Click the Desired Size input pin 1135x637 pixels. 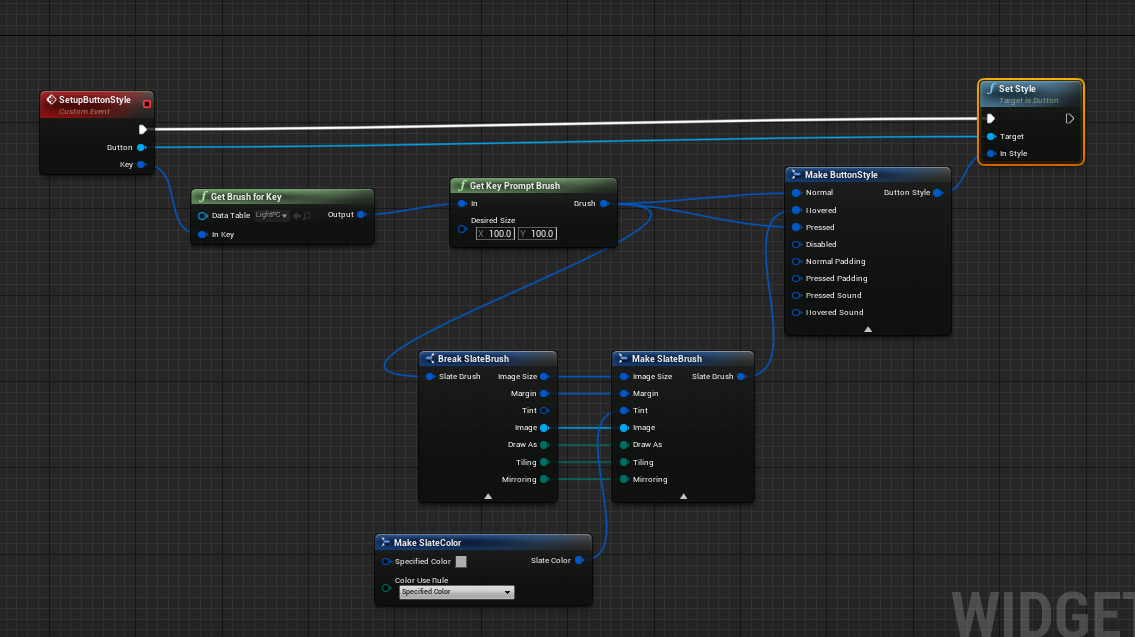tap(462, 229)
